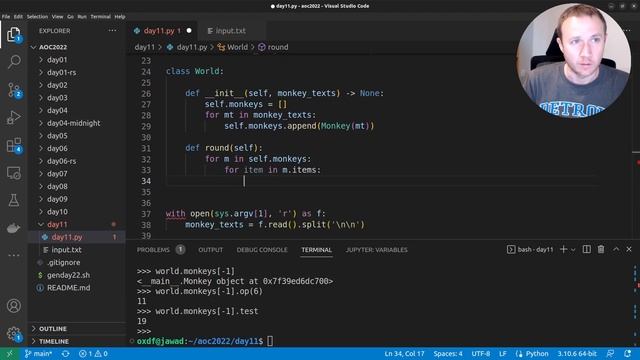Expand the day04-midnight folder
Screen dimensions: 640x360
click(x=73, y=123)
